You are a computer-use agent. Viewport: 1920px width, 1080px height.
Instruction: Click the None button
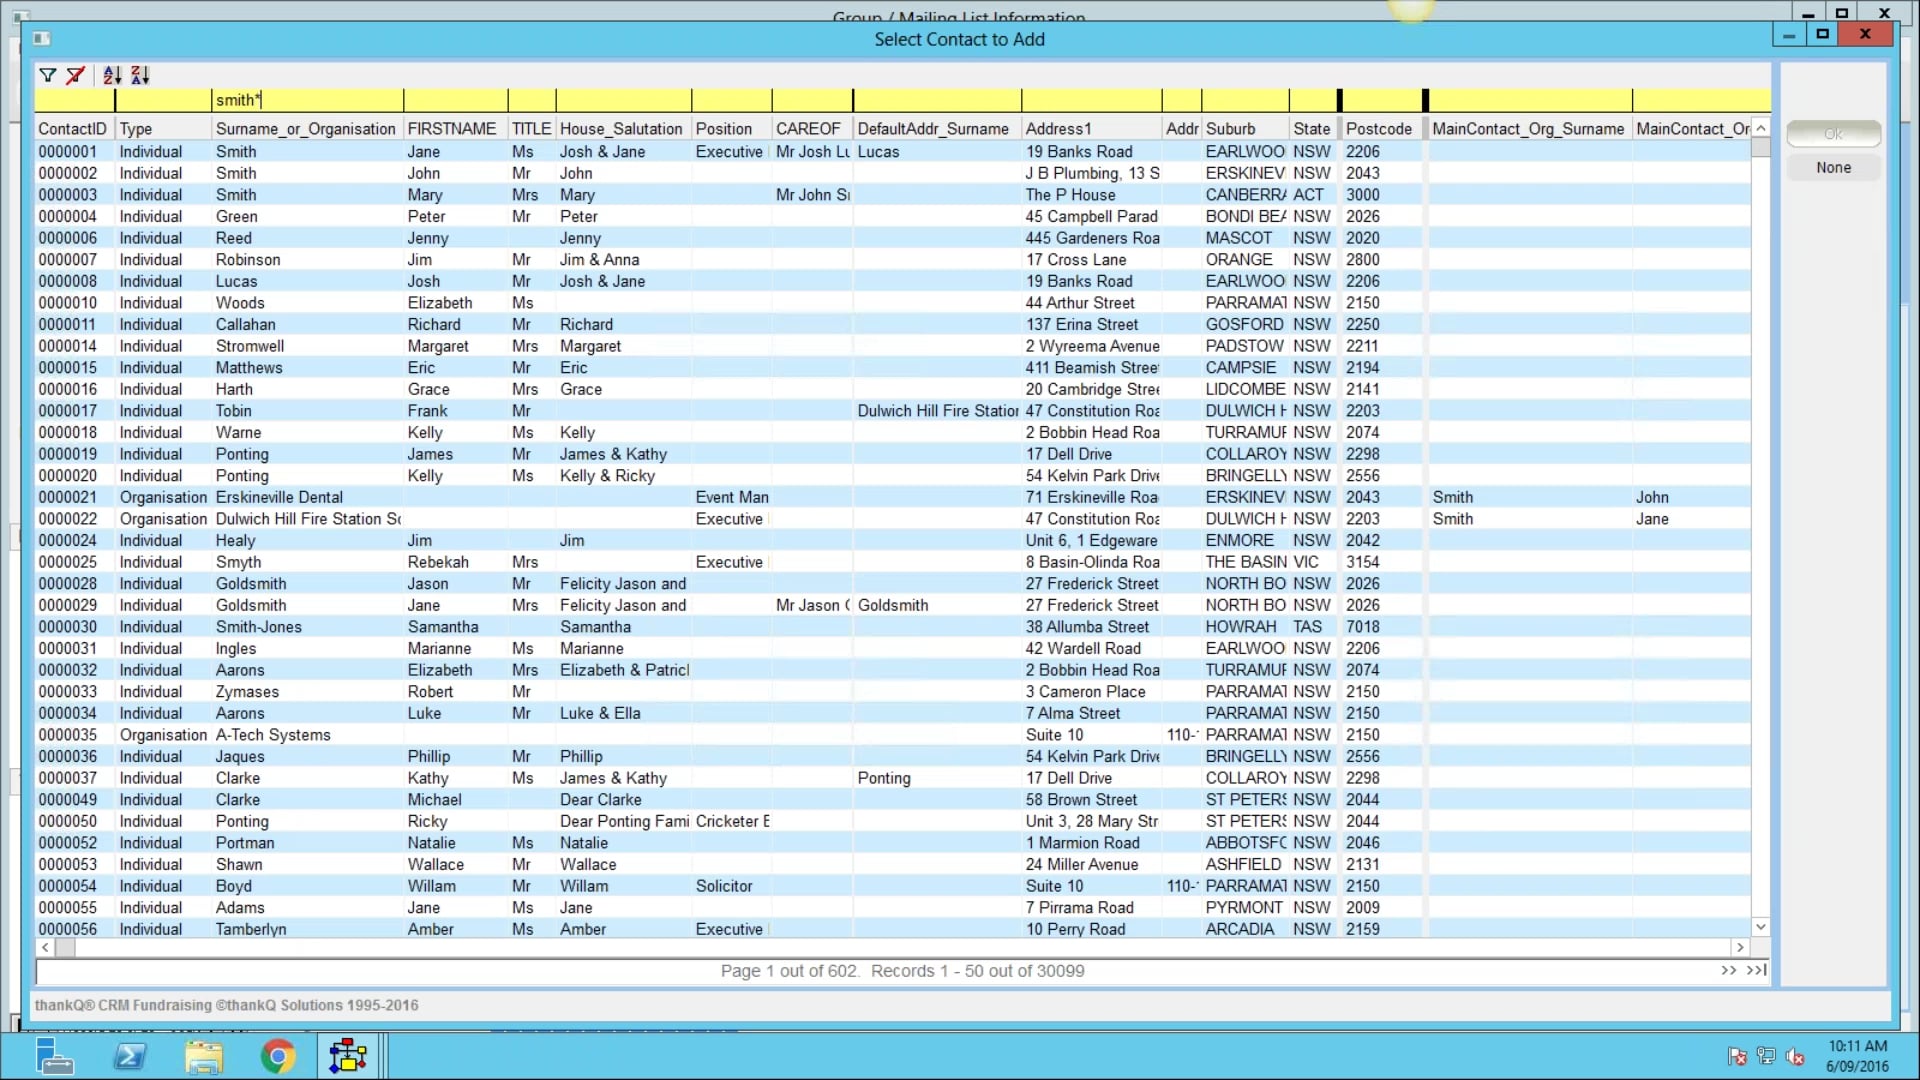[1832, 167]
